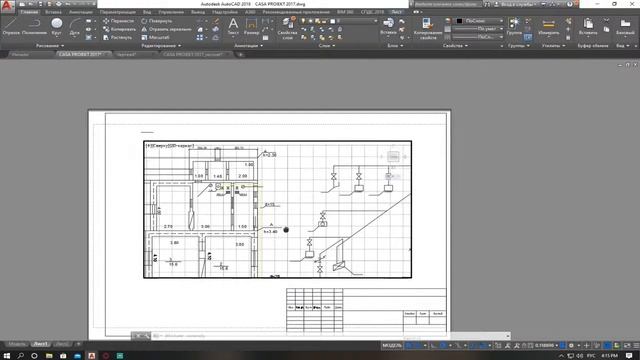Open the lineweight ПоСлою dropdown

click(479, 37)
